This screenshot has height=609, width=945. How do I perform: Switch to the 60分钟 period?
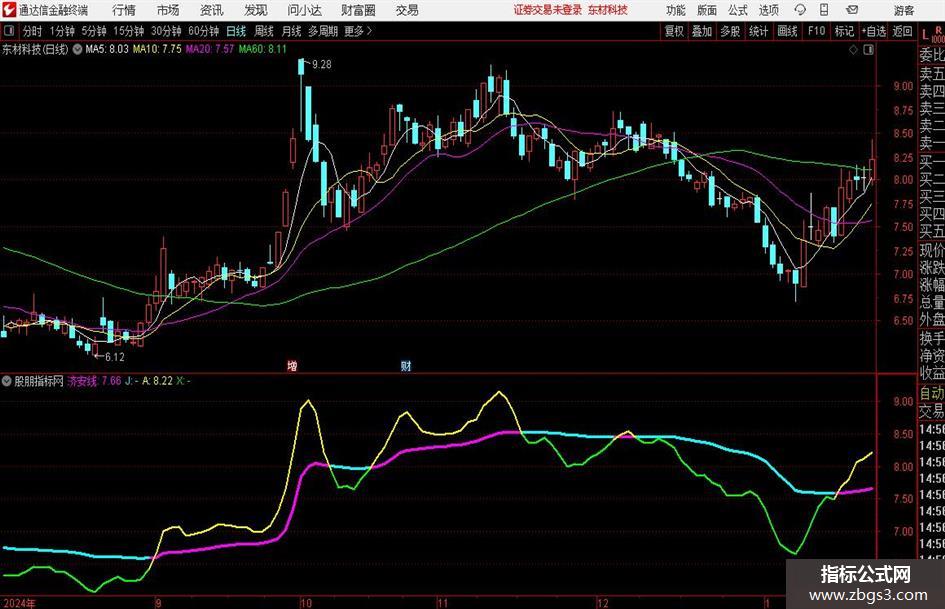pyautogui.click(x=203, y=31)
